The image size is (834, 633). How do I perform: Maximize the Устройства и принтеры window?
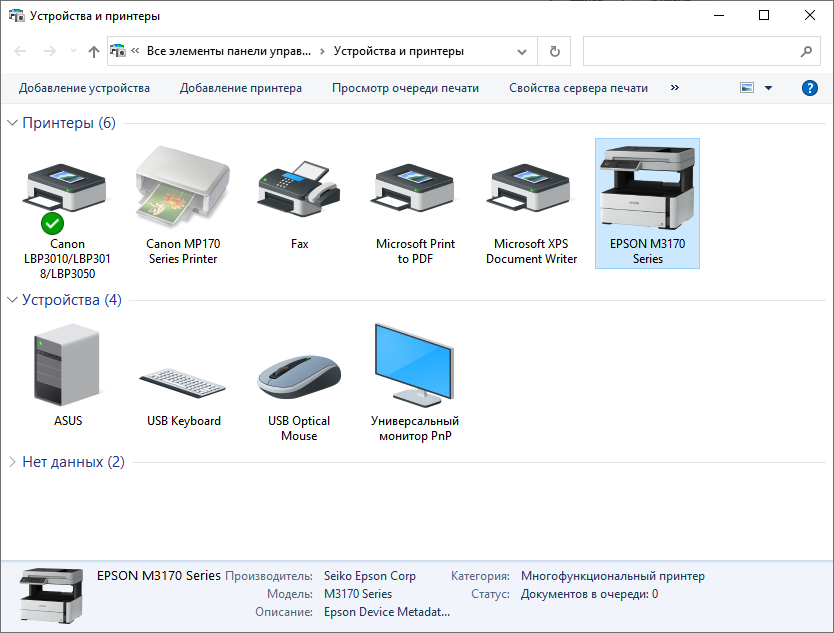[764, 15]
